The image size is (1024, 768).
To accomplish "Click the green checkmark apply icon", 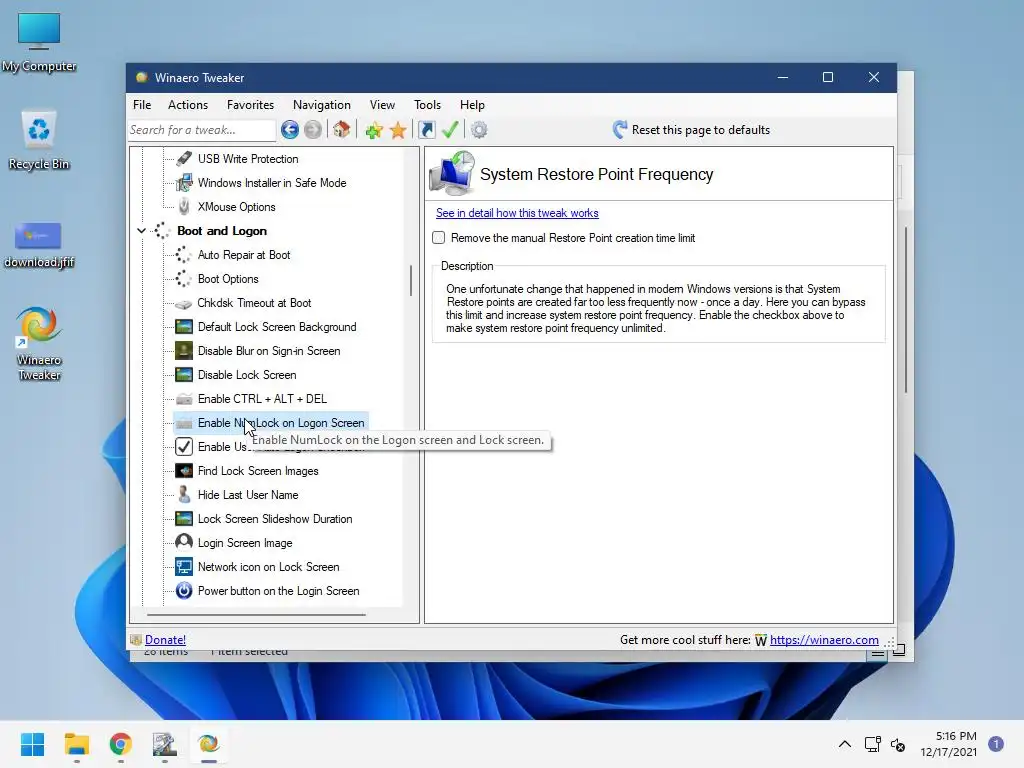I will click(450, 129).
